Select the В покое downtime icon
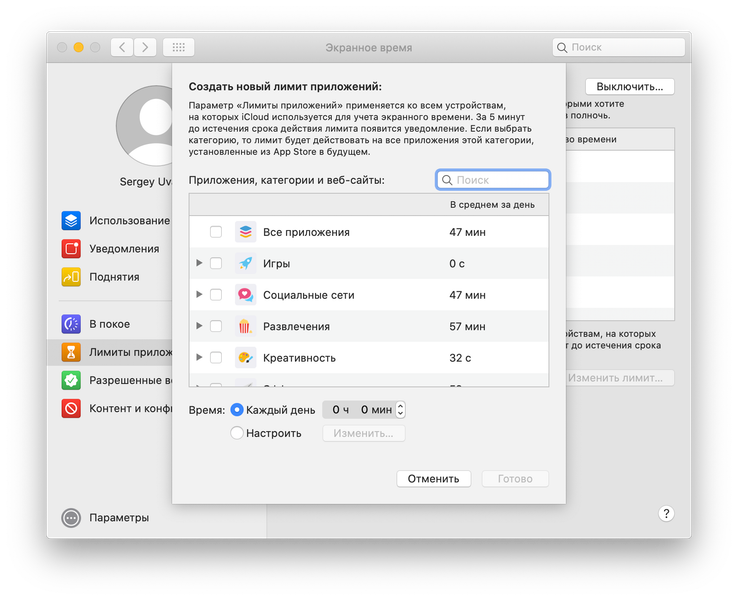This screenshot has height=600, width=738. click(x=71, y=324)
